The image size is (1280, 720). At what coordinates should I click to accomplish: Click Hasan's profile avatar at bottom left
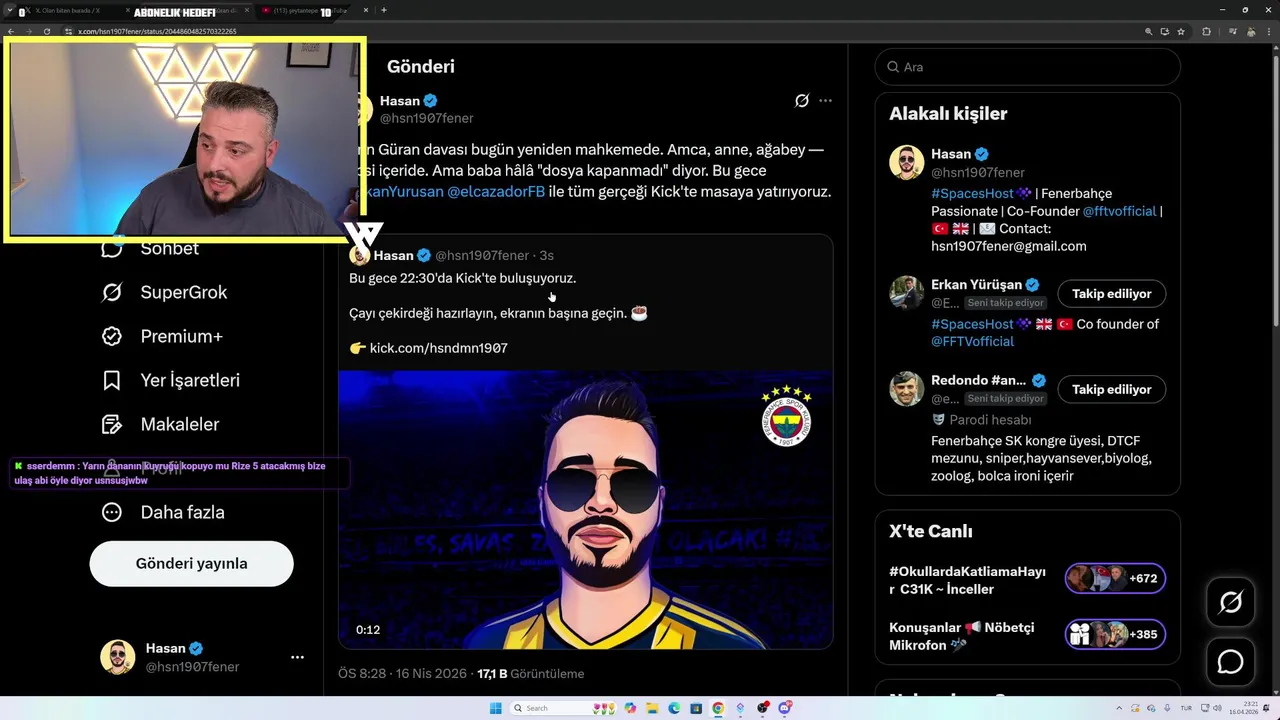(x=118, y=657)
